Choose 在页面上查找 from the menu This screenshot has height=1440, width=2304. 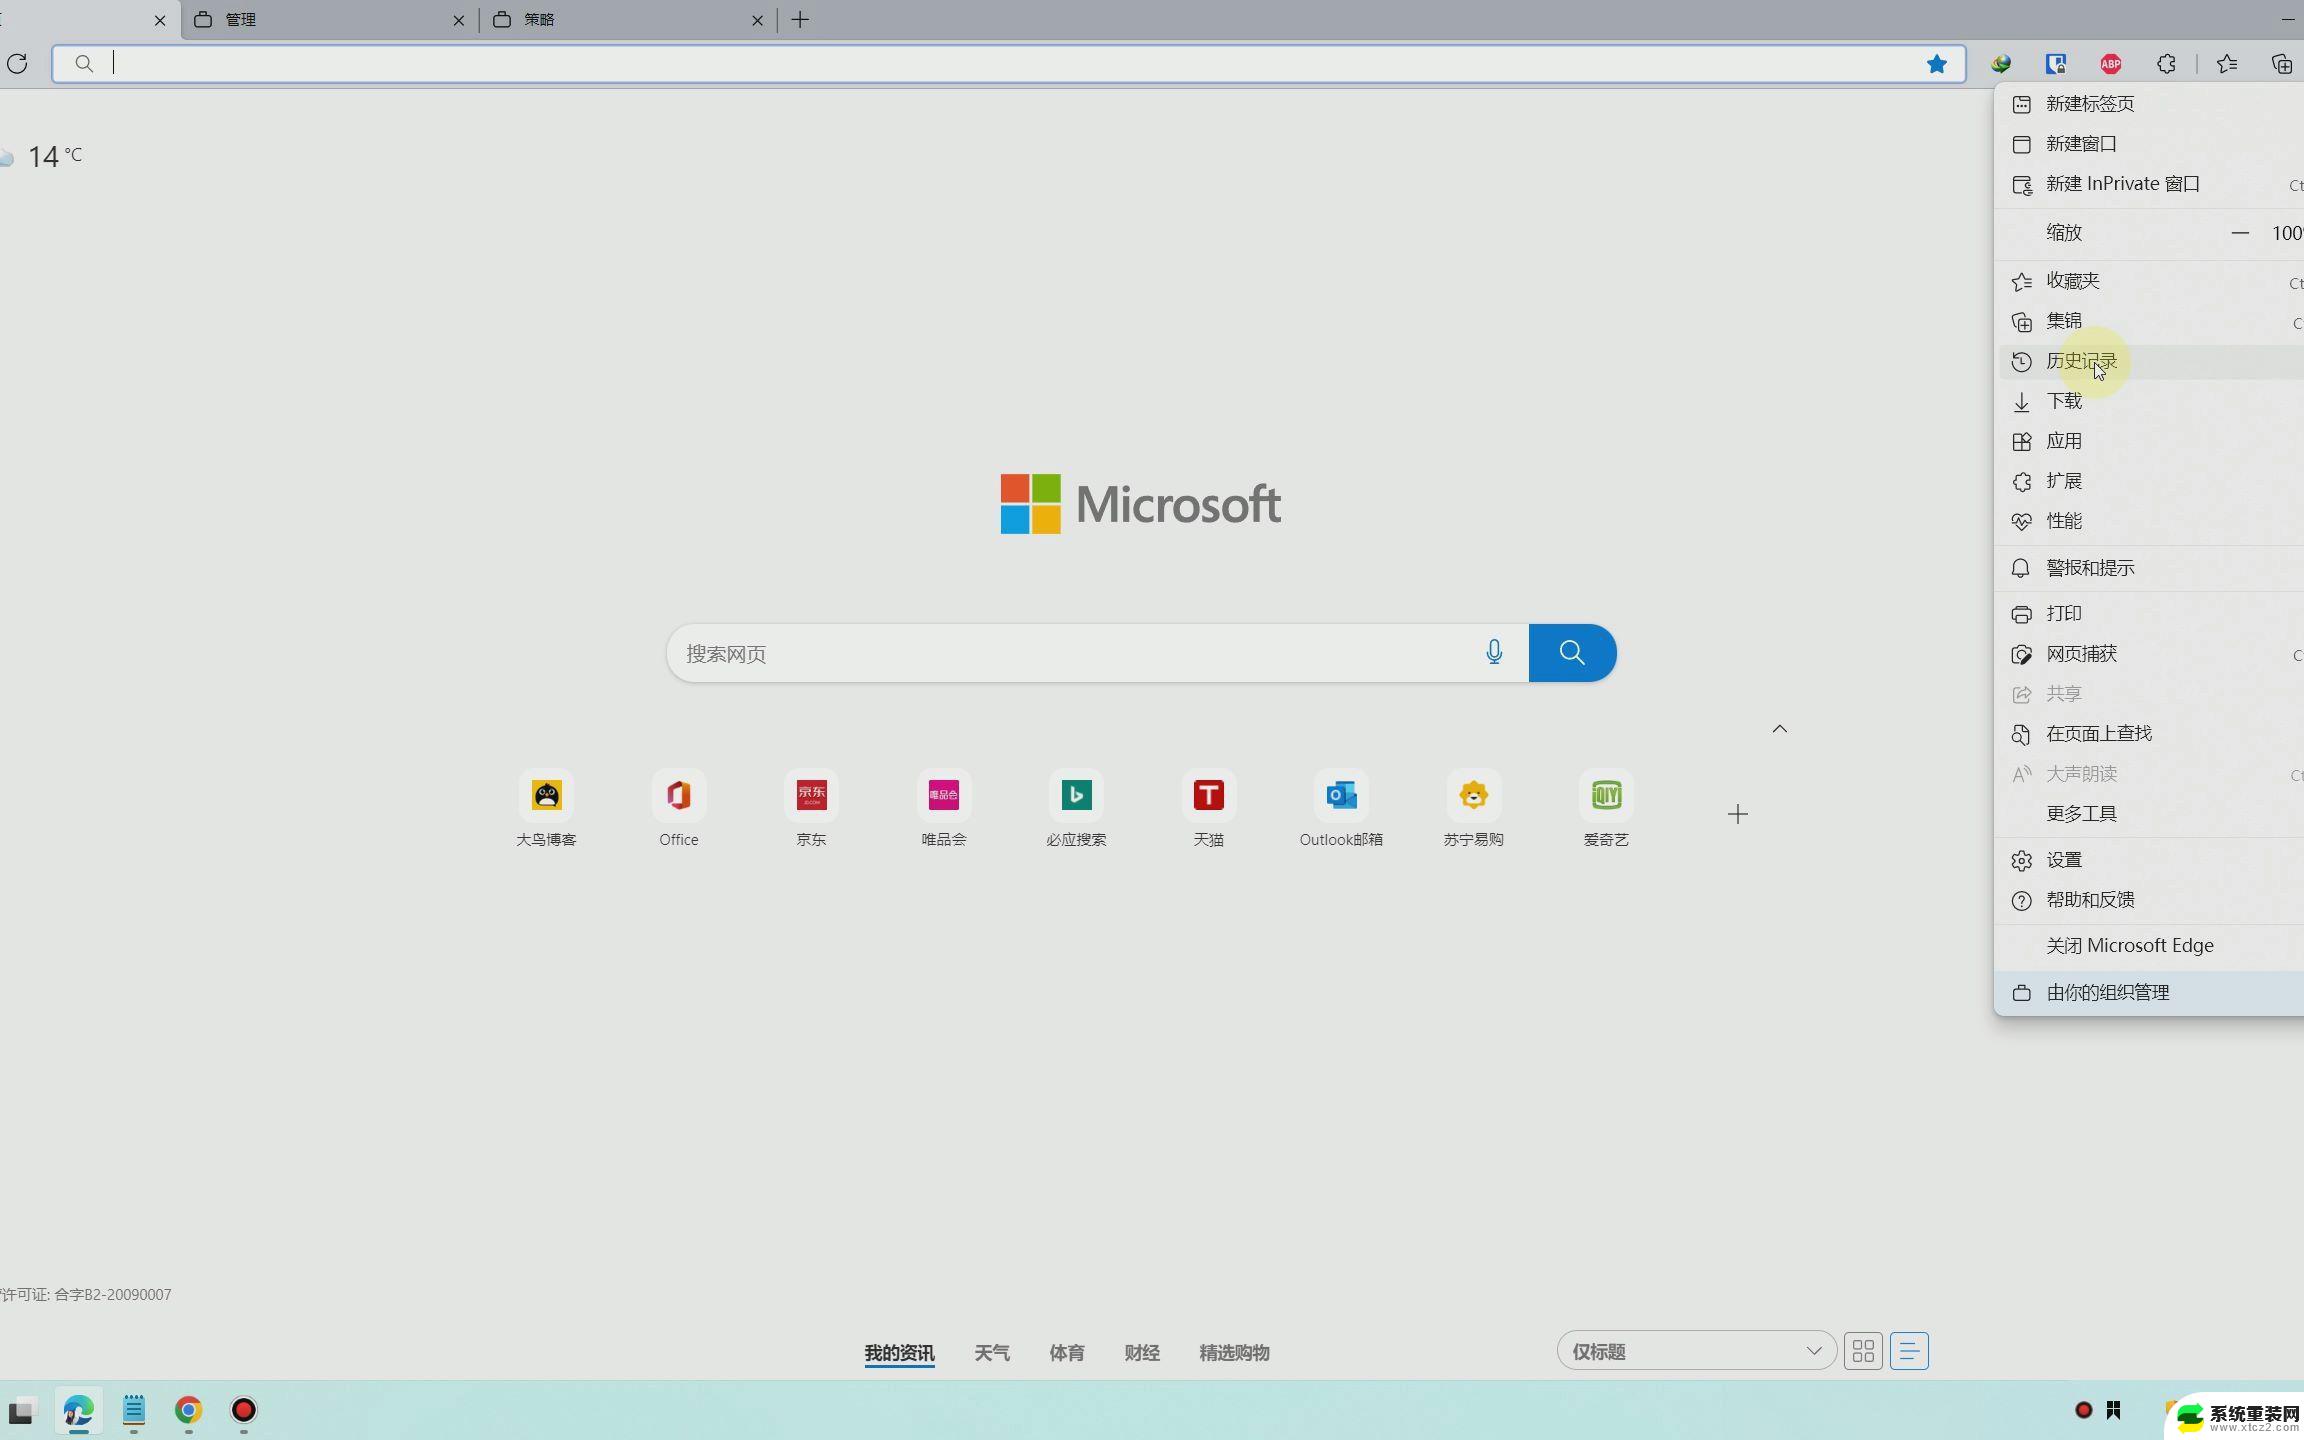pos(2150,734)
